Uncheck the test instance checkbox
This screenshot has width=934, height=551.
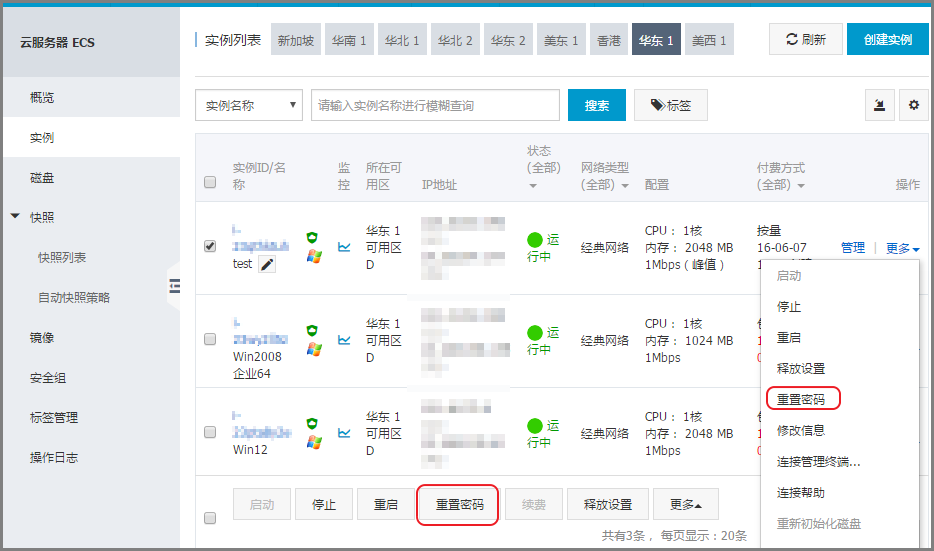coord(210,246)
